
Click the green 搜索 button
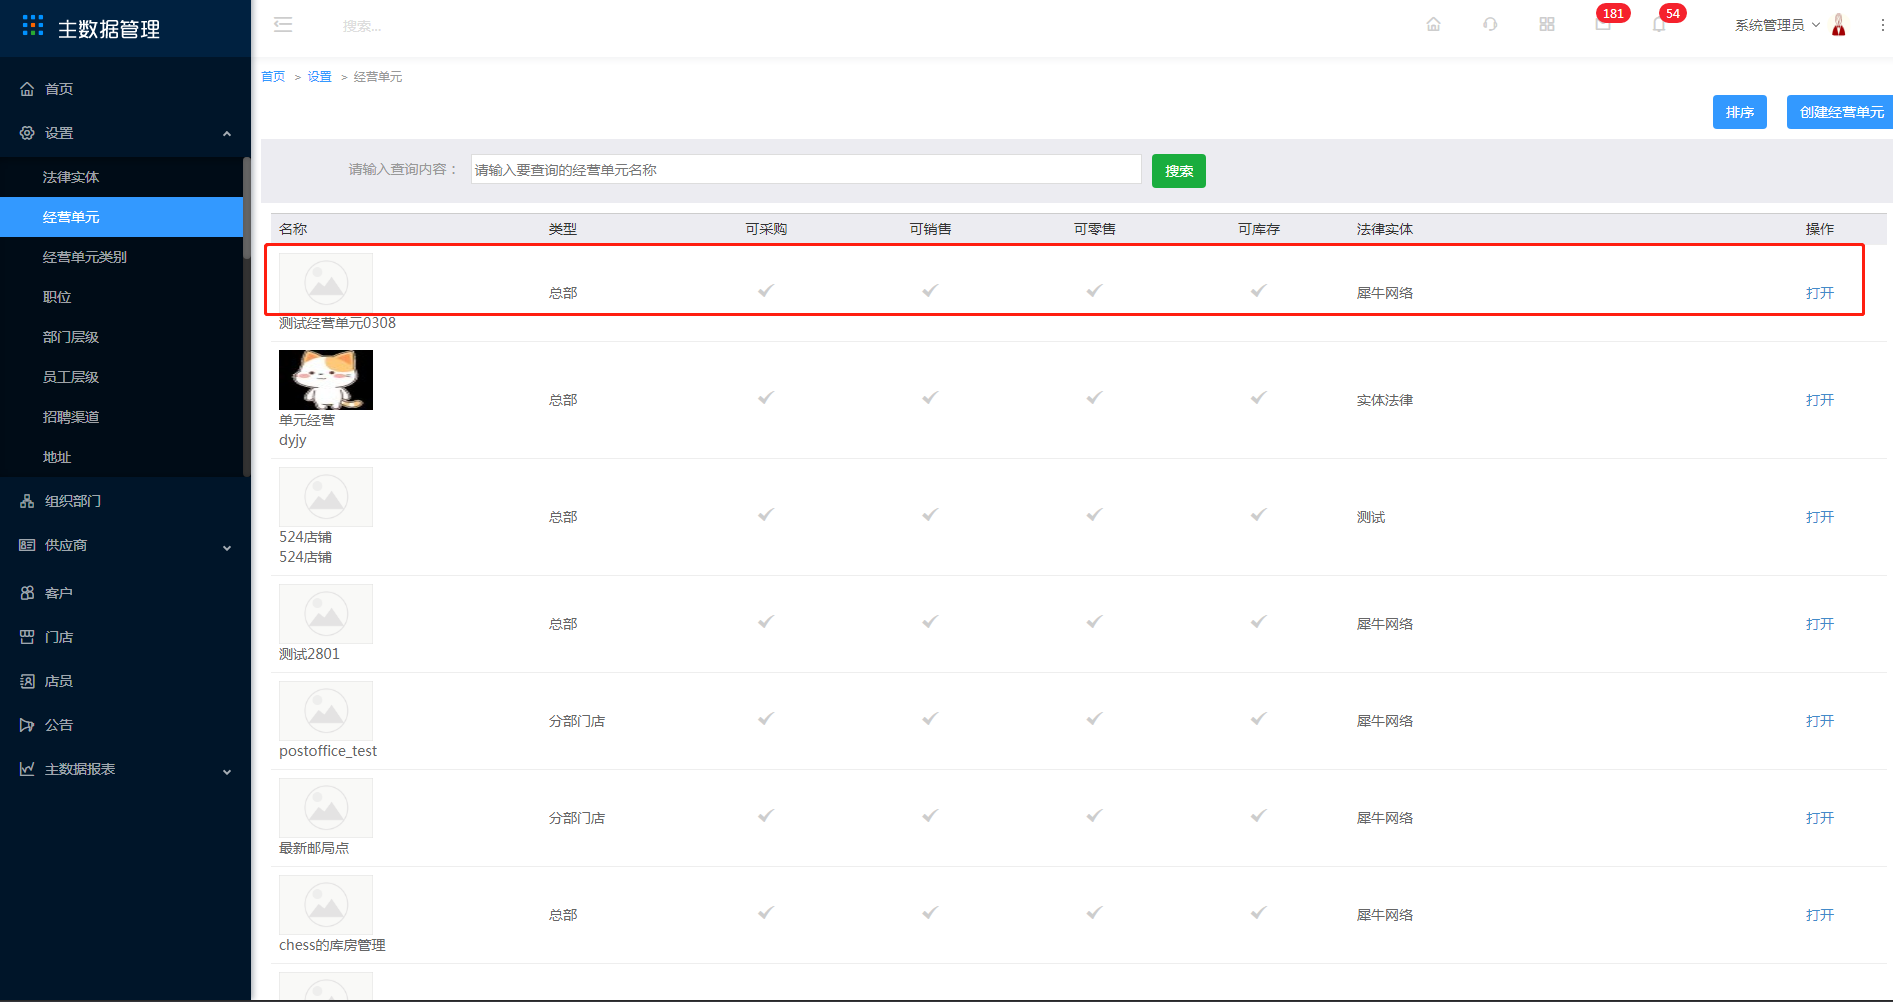click(1179, 171)
